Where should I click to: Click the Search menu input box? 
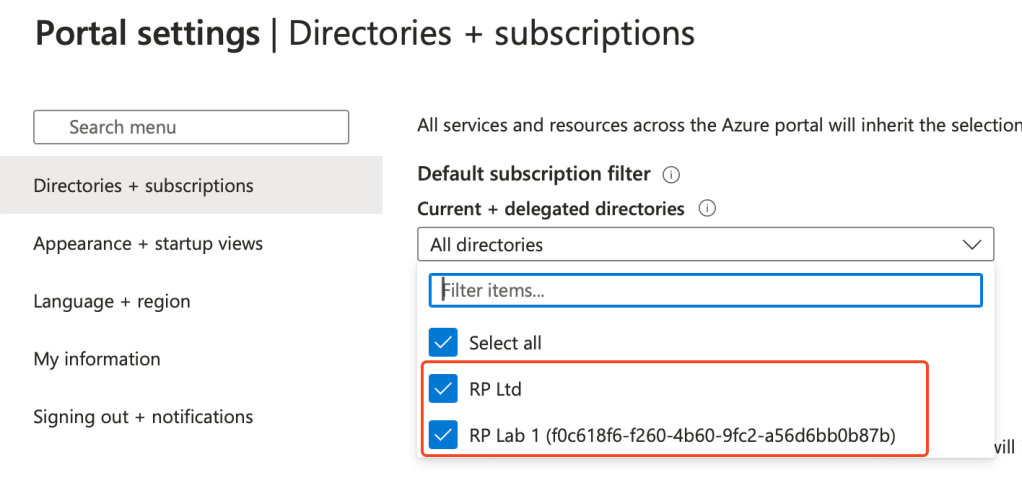[191, 127]
